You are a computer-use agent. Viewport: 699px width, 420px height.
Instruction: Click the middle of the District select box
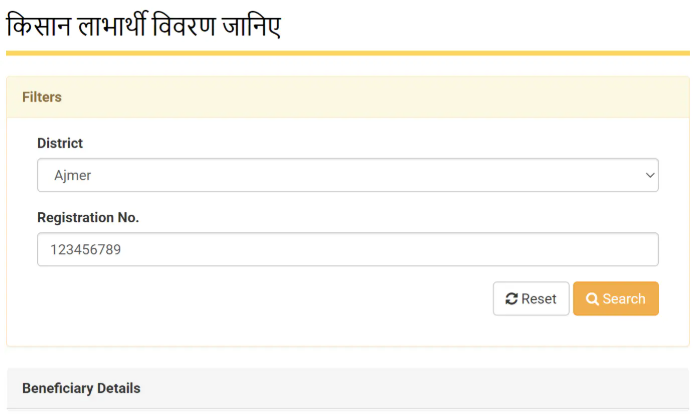point(347,175)
